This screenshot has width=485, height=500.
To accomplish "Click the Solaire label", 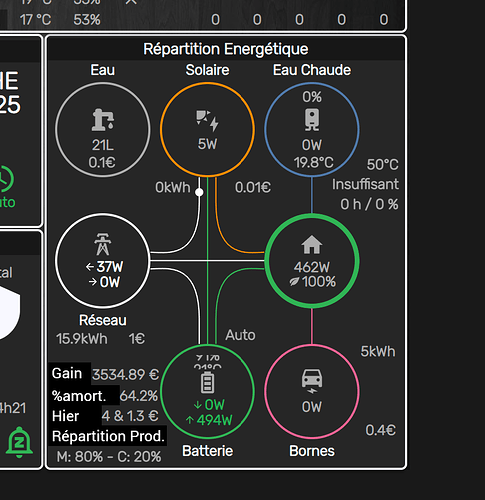I will click(207, 70).
